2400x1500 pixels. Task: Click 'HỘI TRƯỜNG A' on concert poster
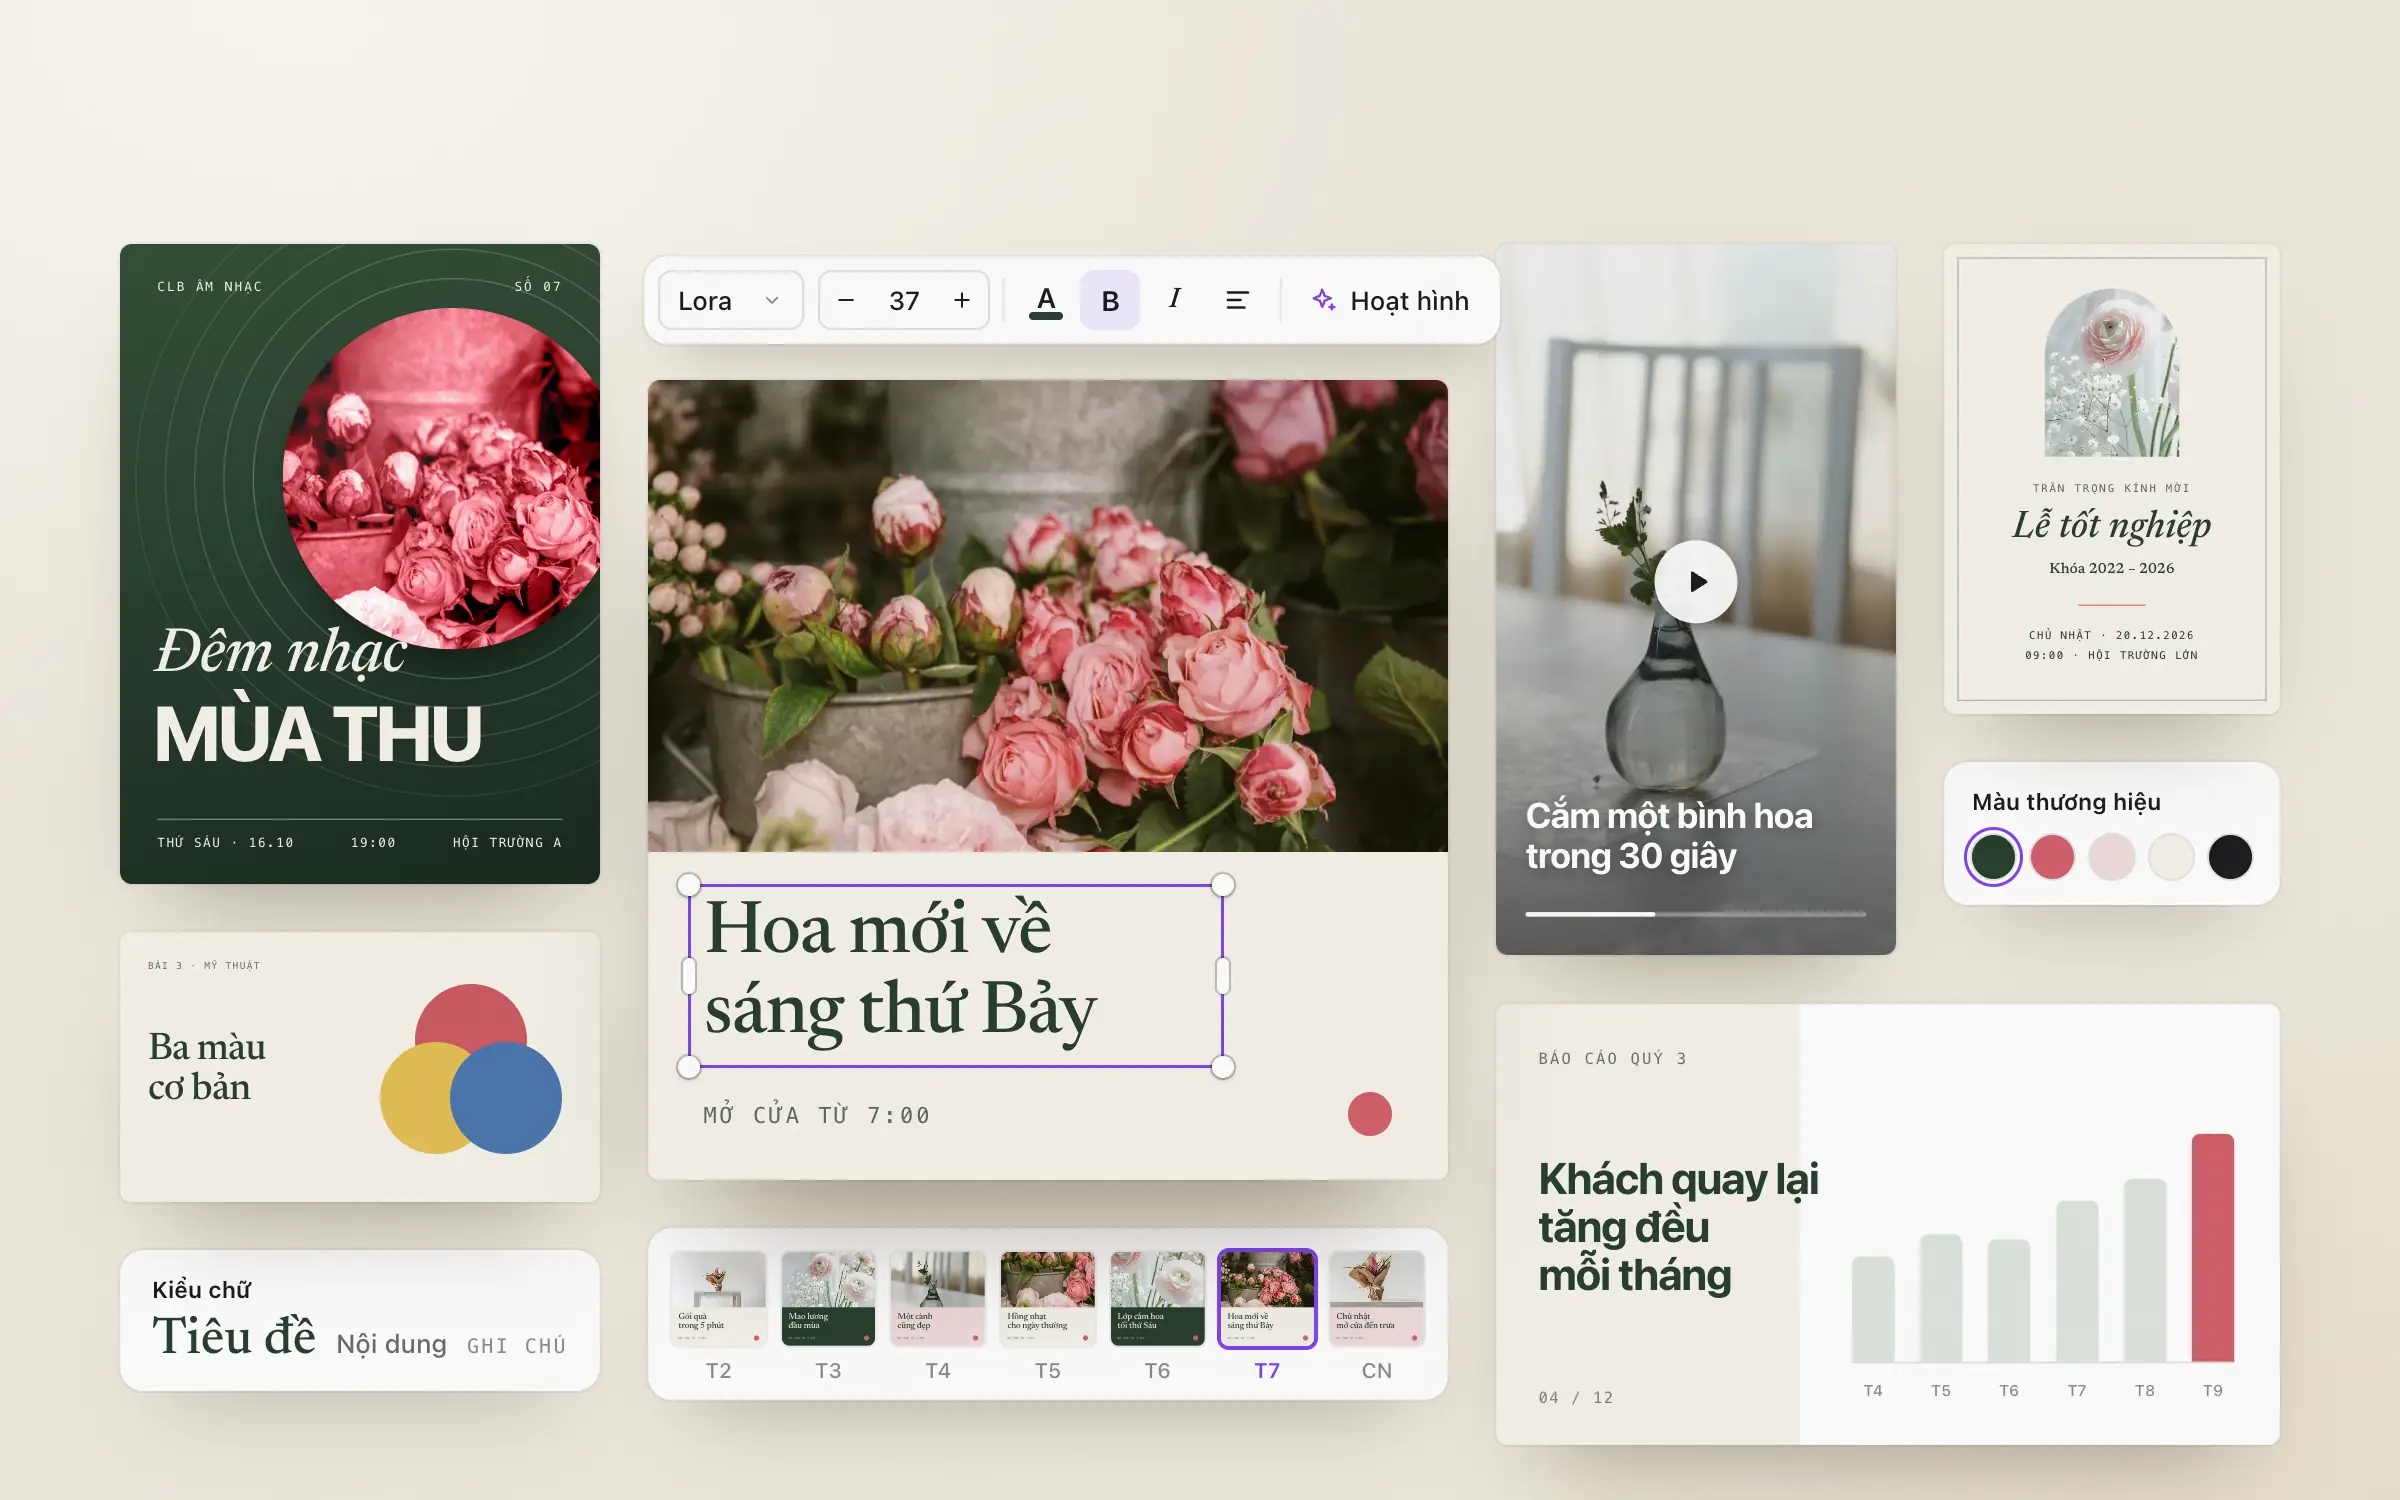tap(507, 842)
